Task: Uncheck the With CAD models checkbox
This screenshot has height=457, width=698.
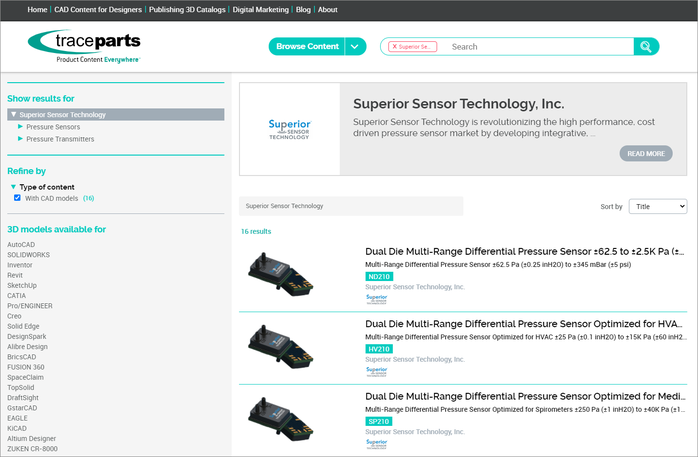Action: pyautogui.click(x=18, y=198)
